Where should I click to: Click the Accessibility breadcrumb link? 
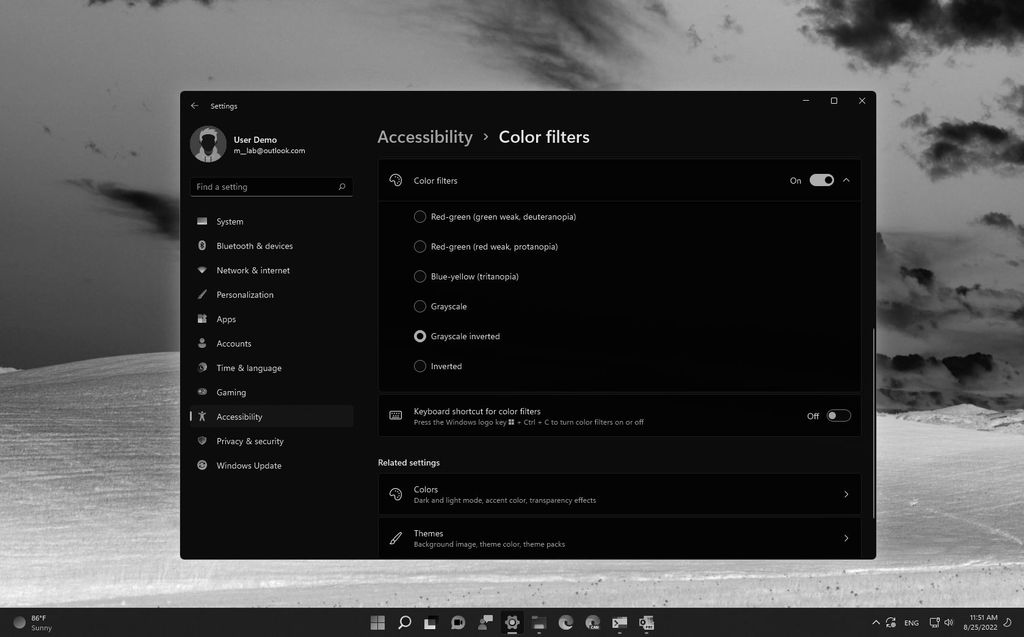tap(425, 137)
